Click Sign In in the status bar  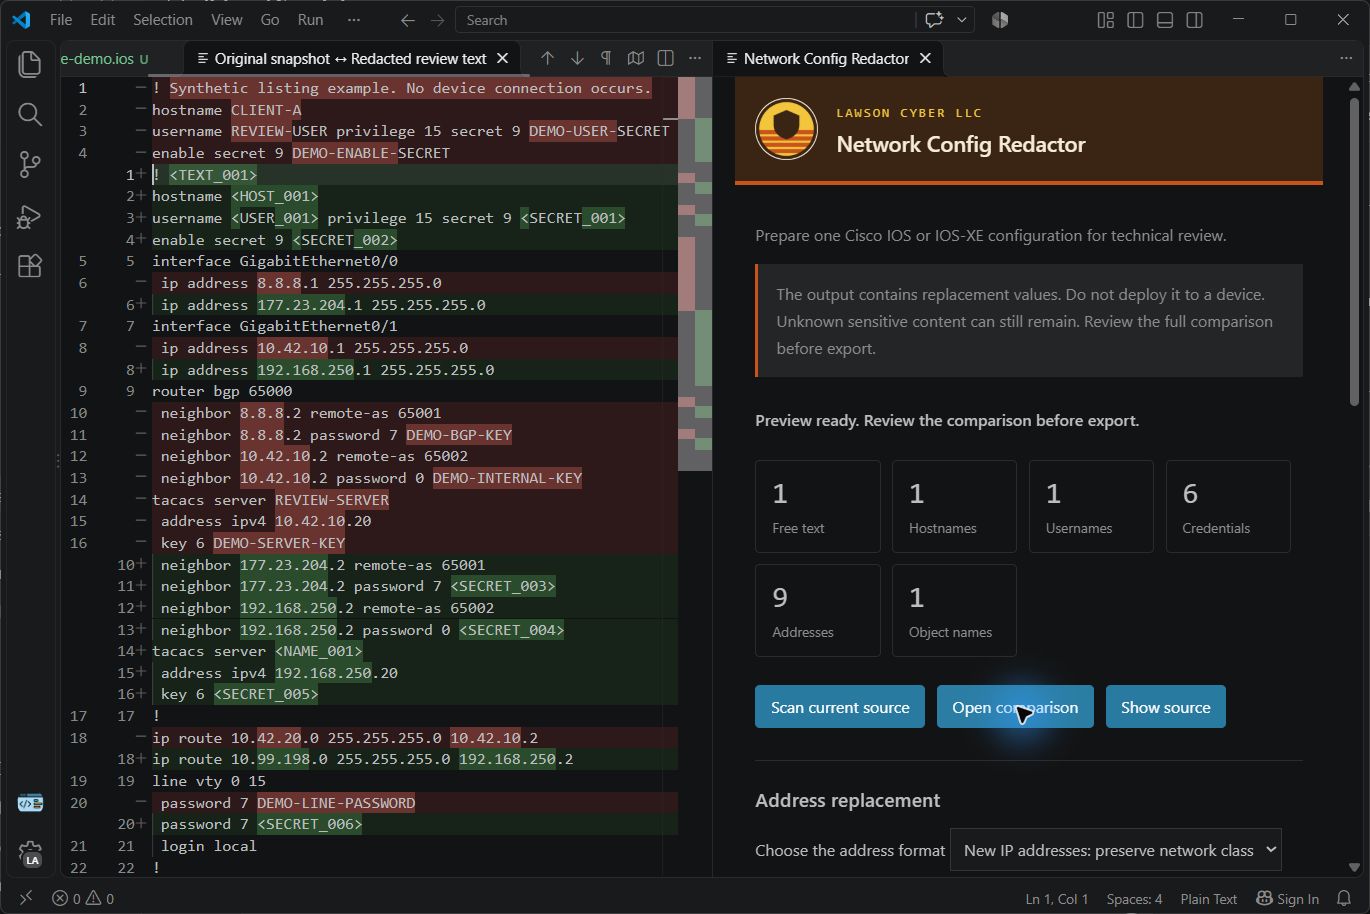(1288, 898)
